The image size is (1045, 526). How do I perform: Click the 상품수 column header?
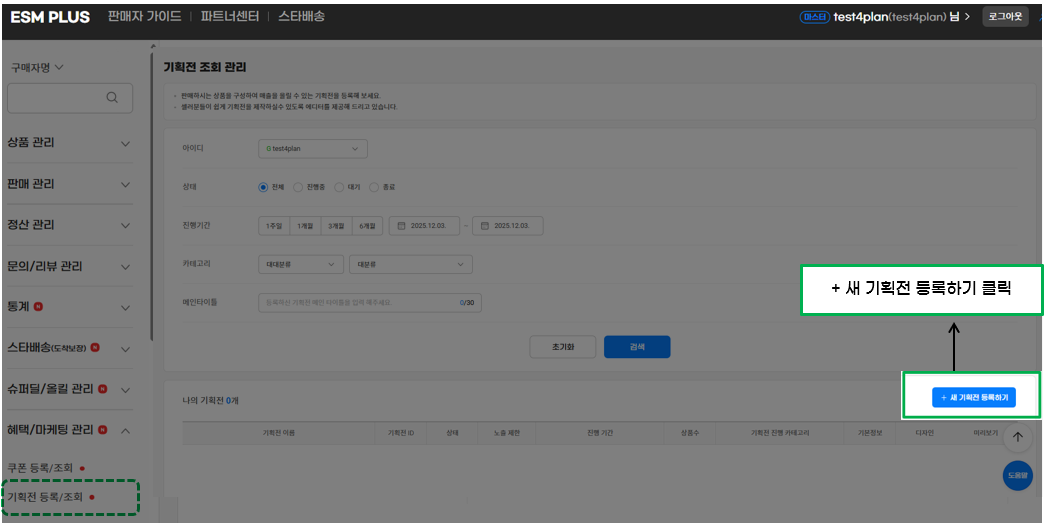pos(690,433)
